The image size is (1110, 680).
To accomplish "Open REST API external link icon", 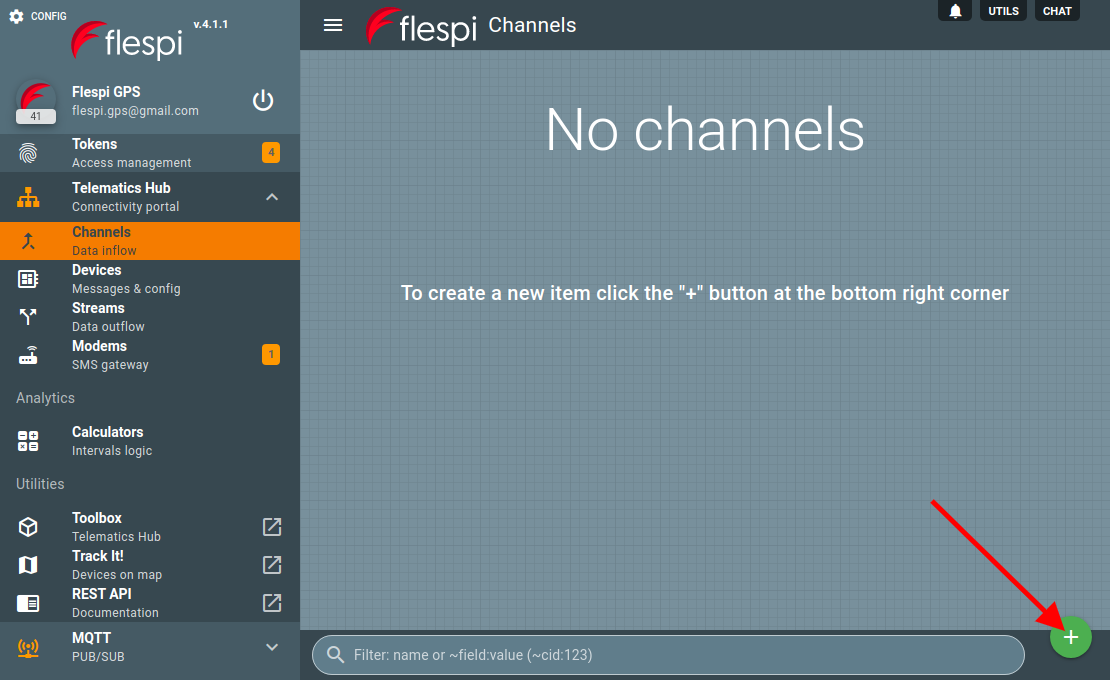I will [272, 603].
